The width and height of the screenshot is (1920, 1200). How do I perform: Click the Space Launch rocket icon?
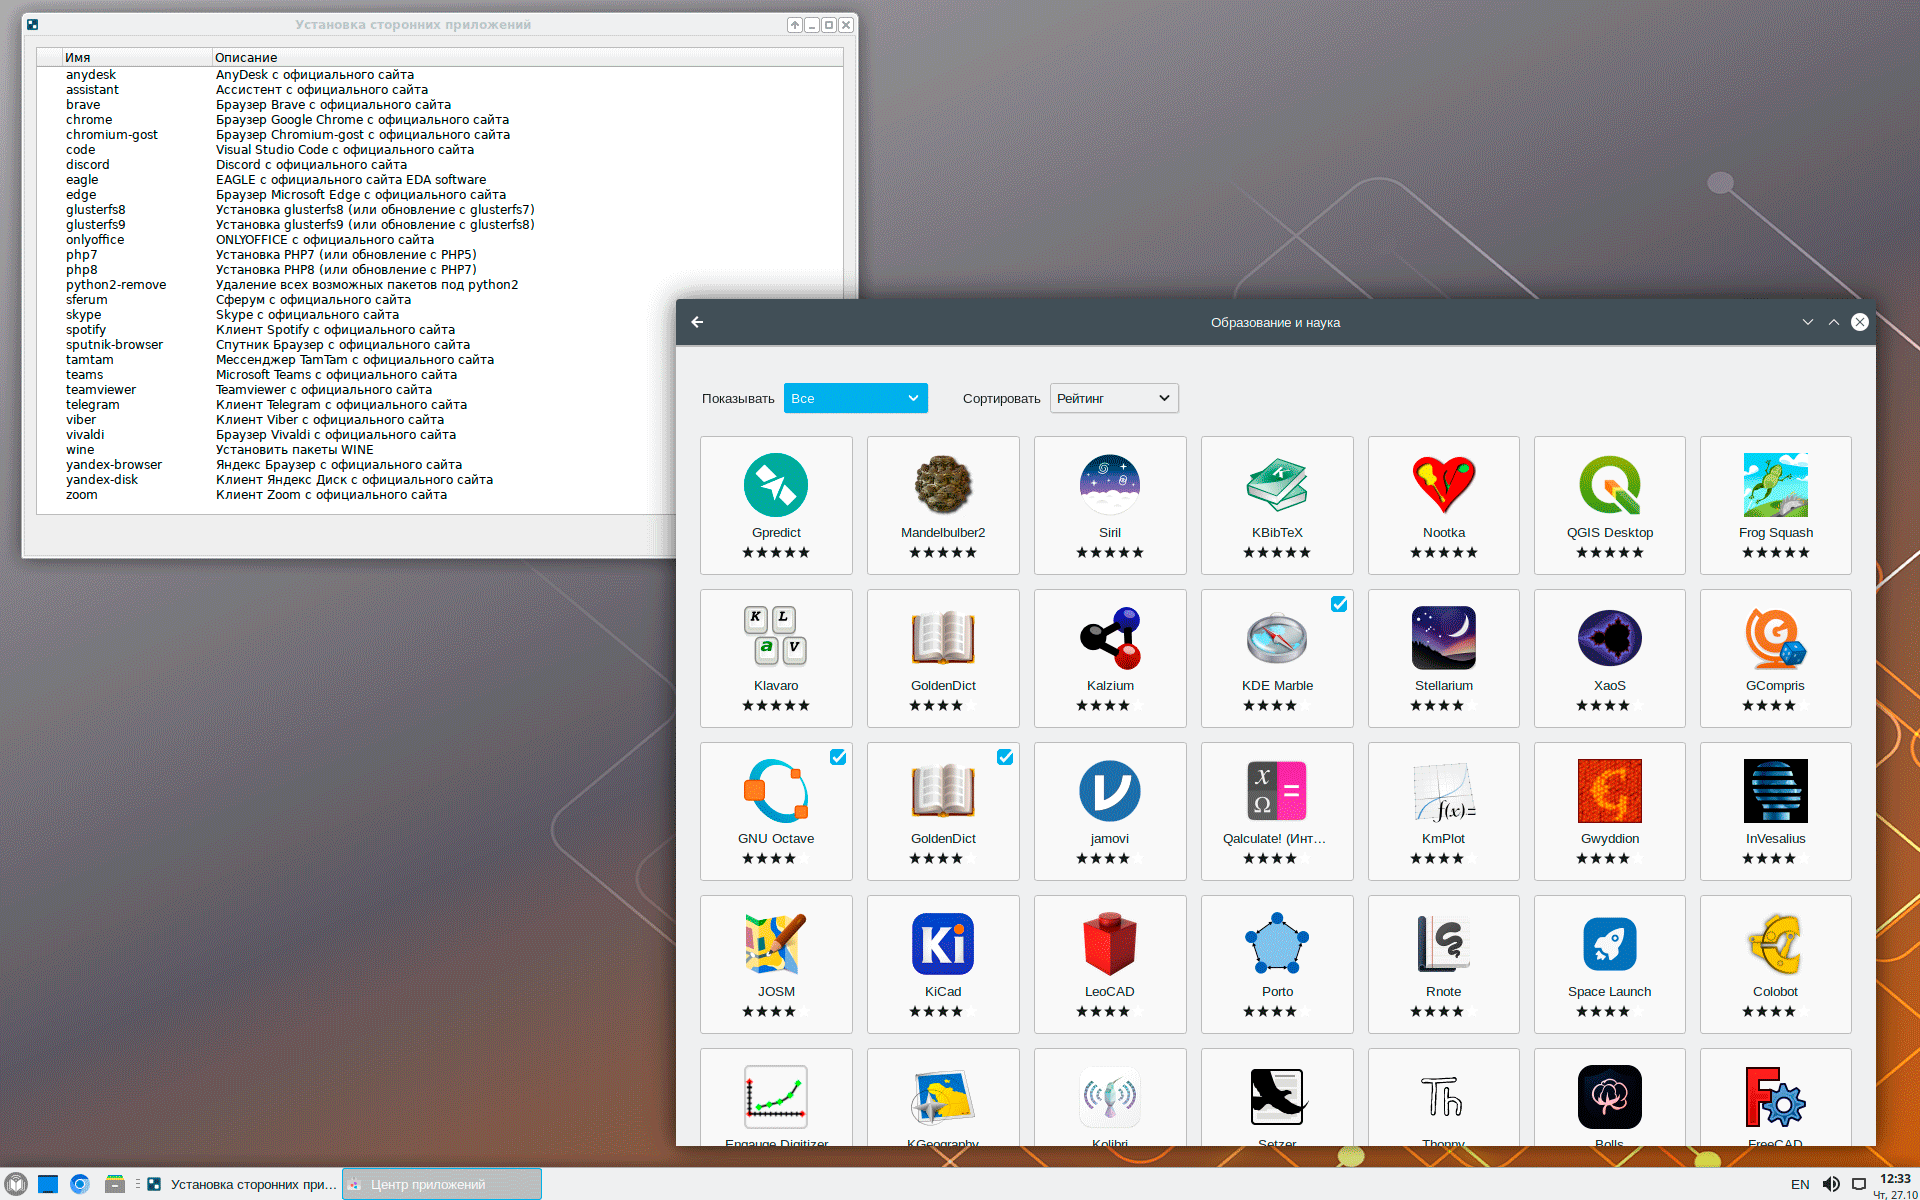click(x=1609, y=944)
